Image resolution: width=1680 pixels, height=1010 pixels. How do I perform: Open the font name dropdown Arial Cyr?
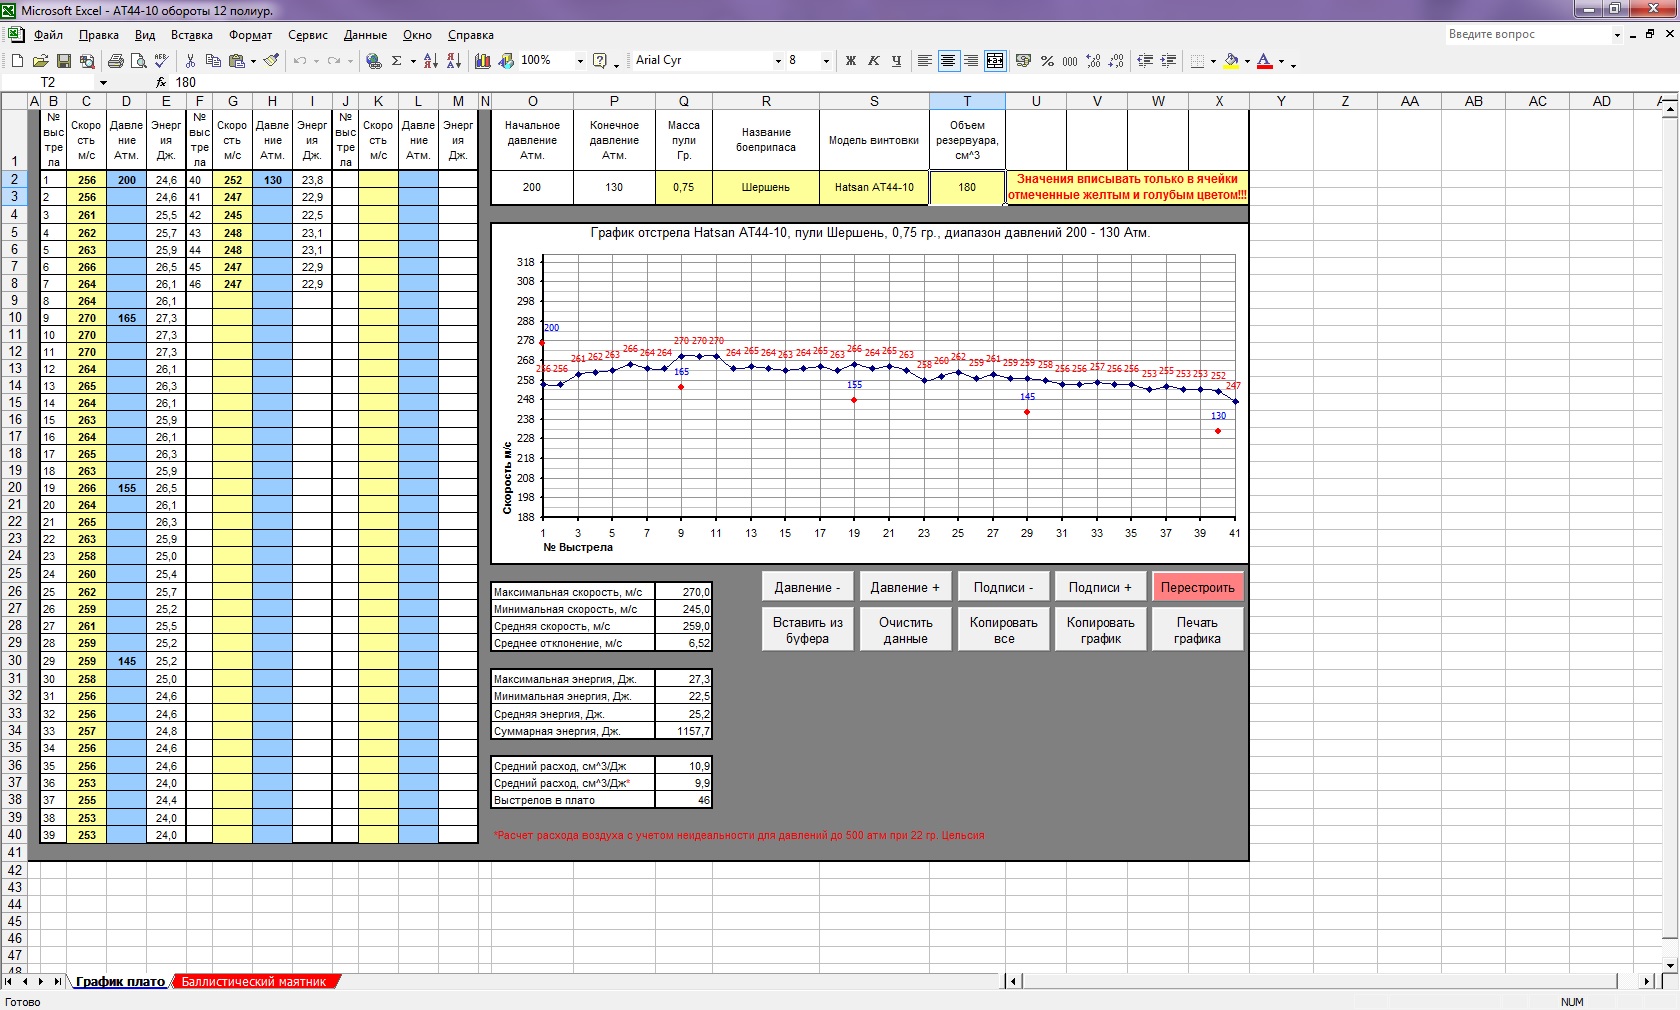tap(778, 61)
